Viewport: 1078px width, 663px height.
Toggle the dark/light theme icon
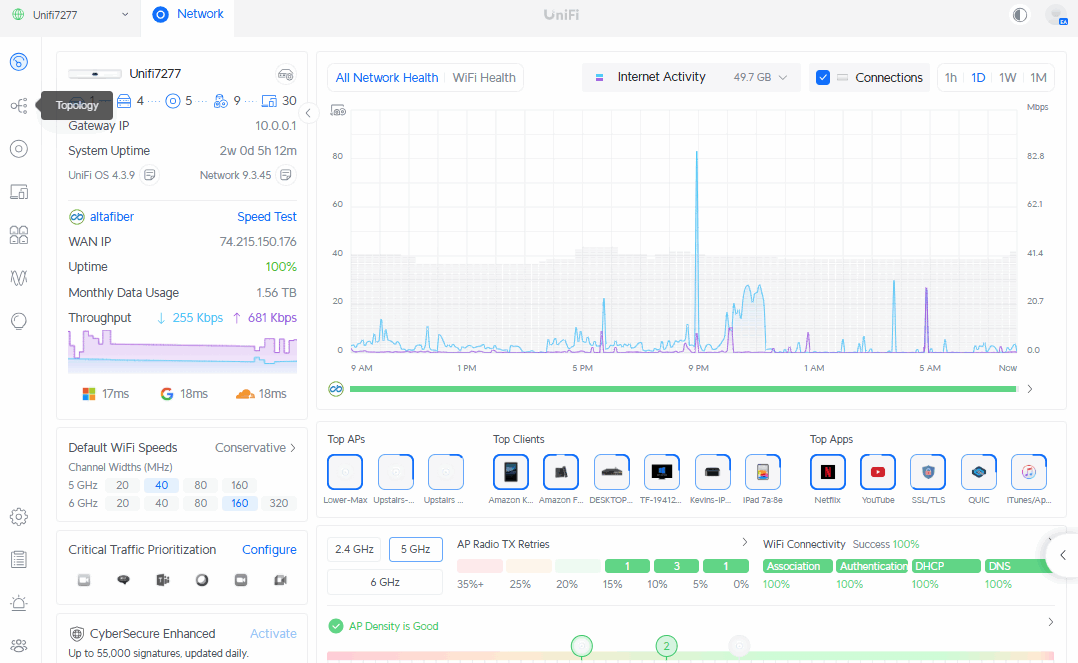(1020, 15)
